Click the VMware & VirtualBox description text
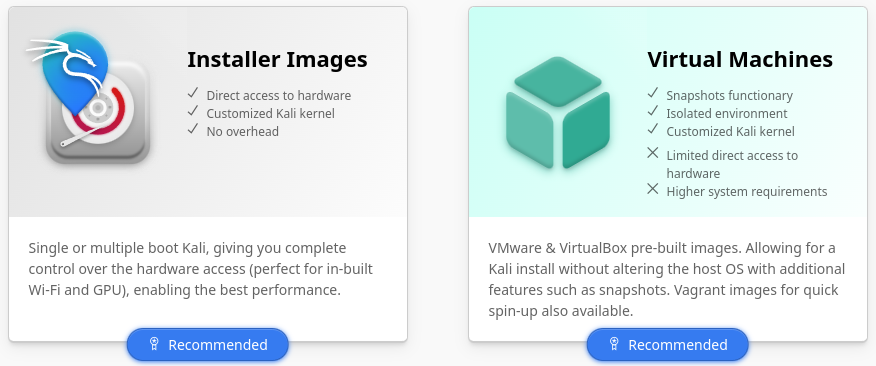The image size is (876, 366). pos(666,279)
